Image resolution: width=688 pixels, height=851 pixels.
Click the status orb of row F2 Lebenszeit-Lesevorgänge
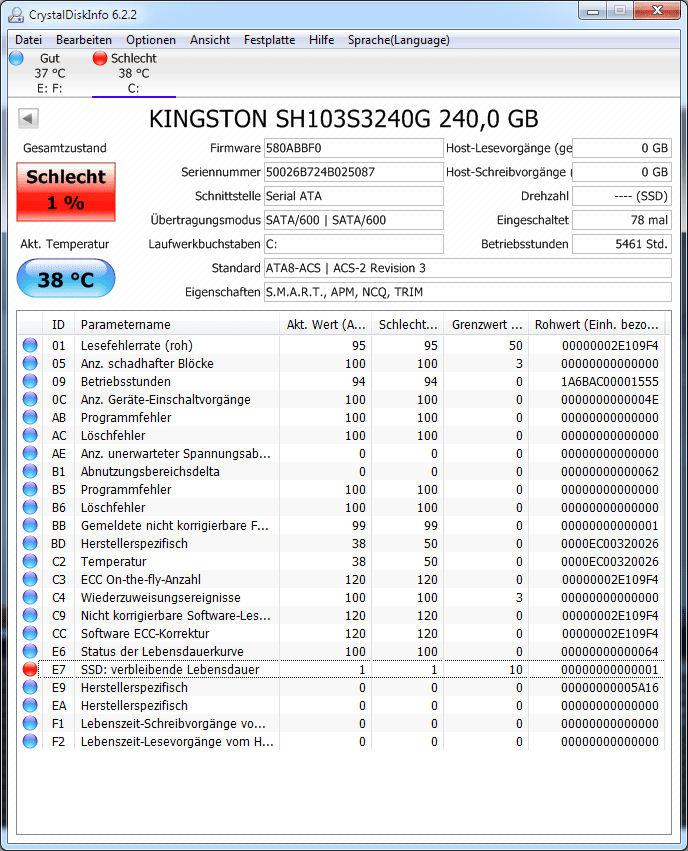(30, 741)
